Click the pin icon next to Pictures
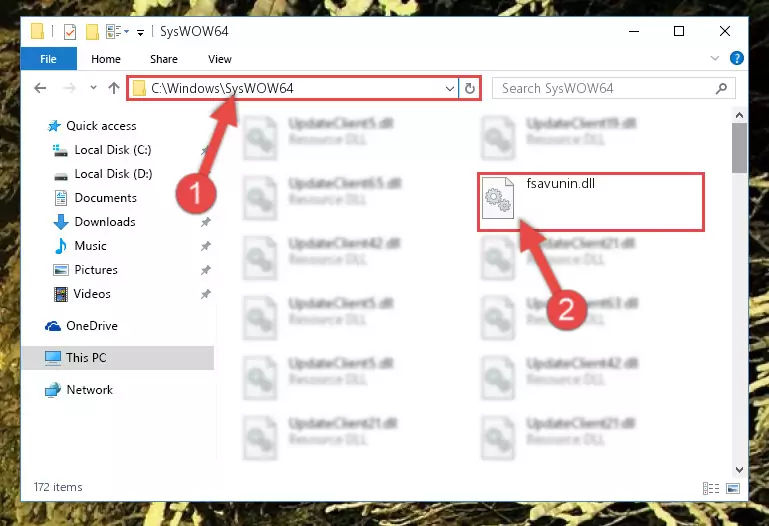Screen dimensions: 769x526 click(205, 270)
